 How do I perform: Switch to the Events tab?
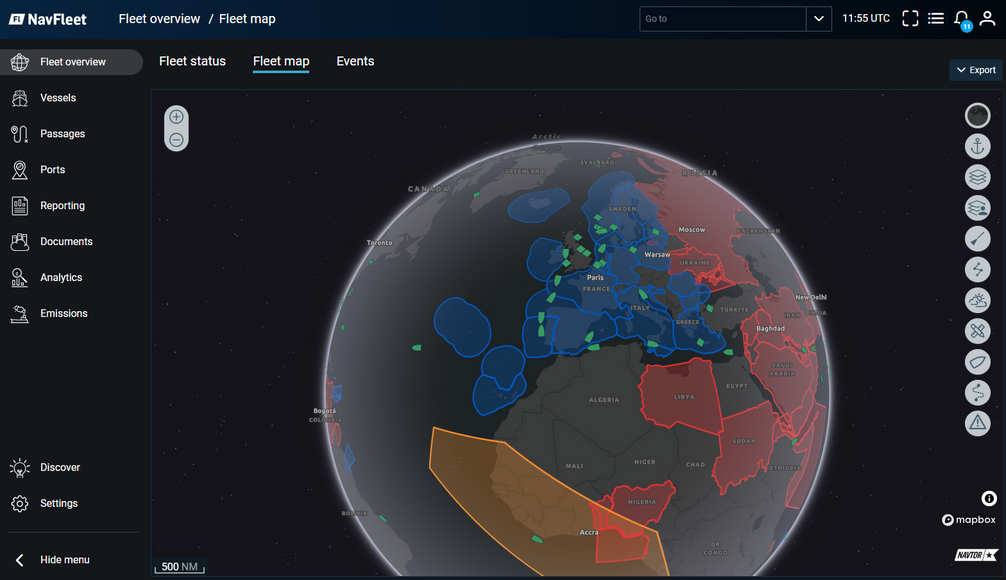pyautogui.click(x=355, y=61)
